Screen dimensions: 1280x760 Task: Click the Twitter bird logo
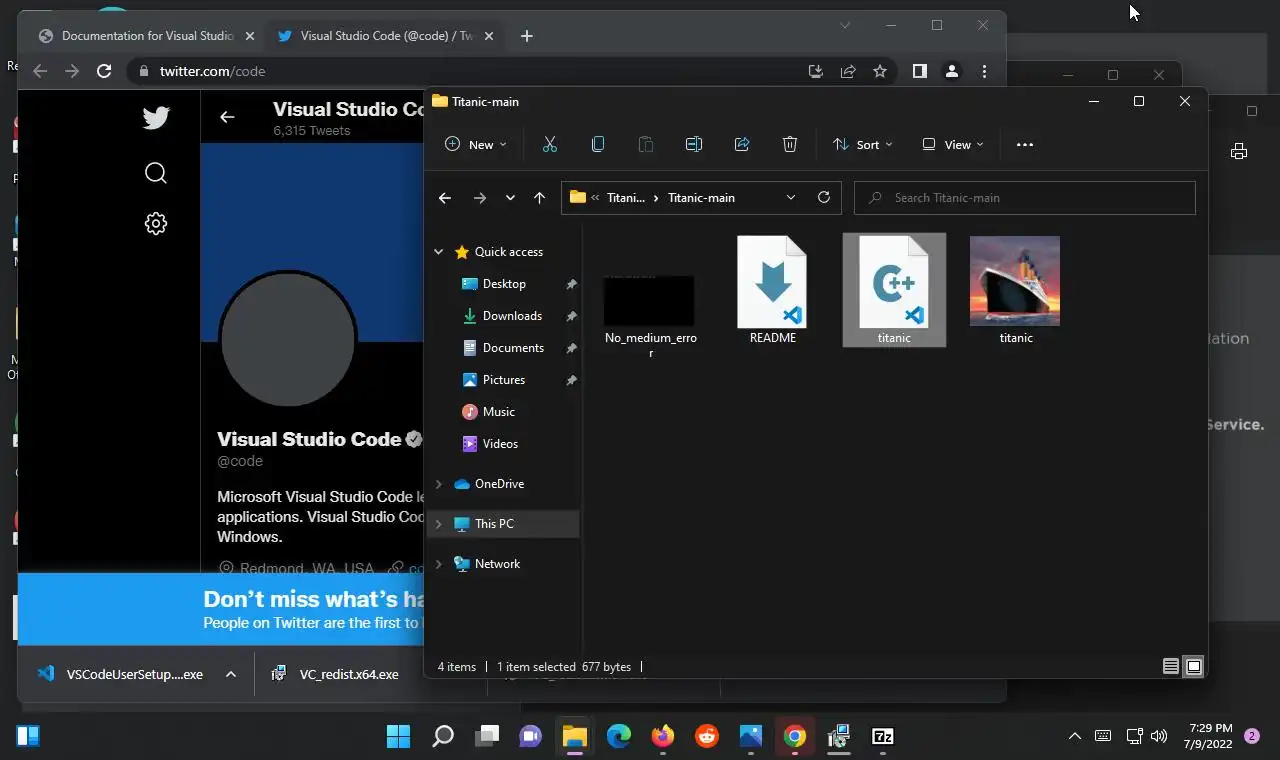click(156, 118)
